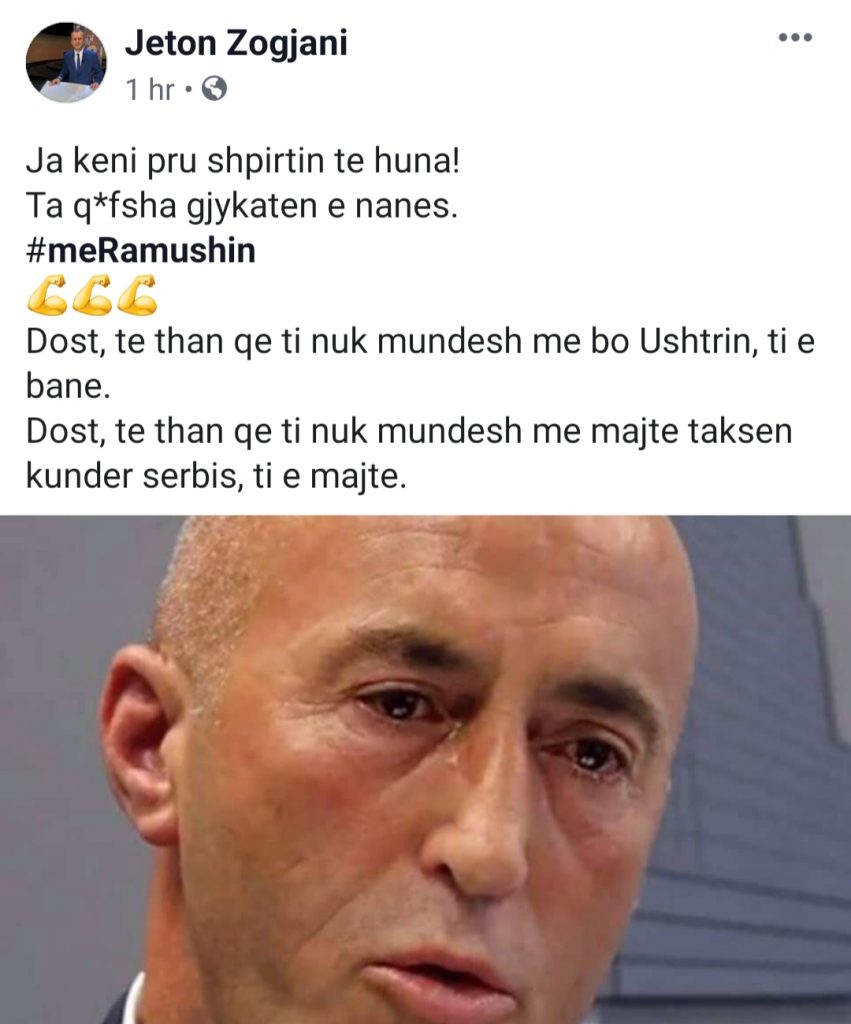Click the word "bane." in the post
The width and height of the screenshot is (851, 1024).
point(68,387)
